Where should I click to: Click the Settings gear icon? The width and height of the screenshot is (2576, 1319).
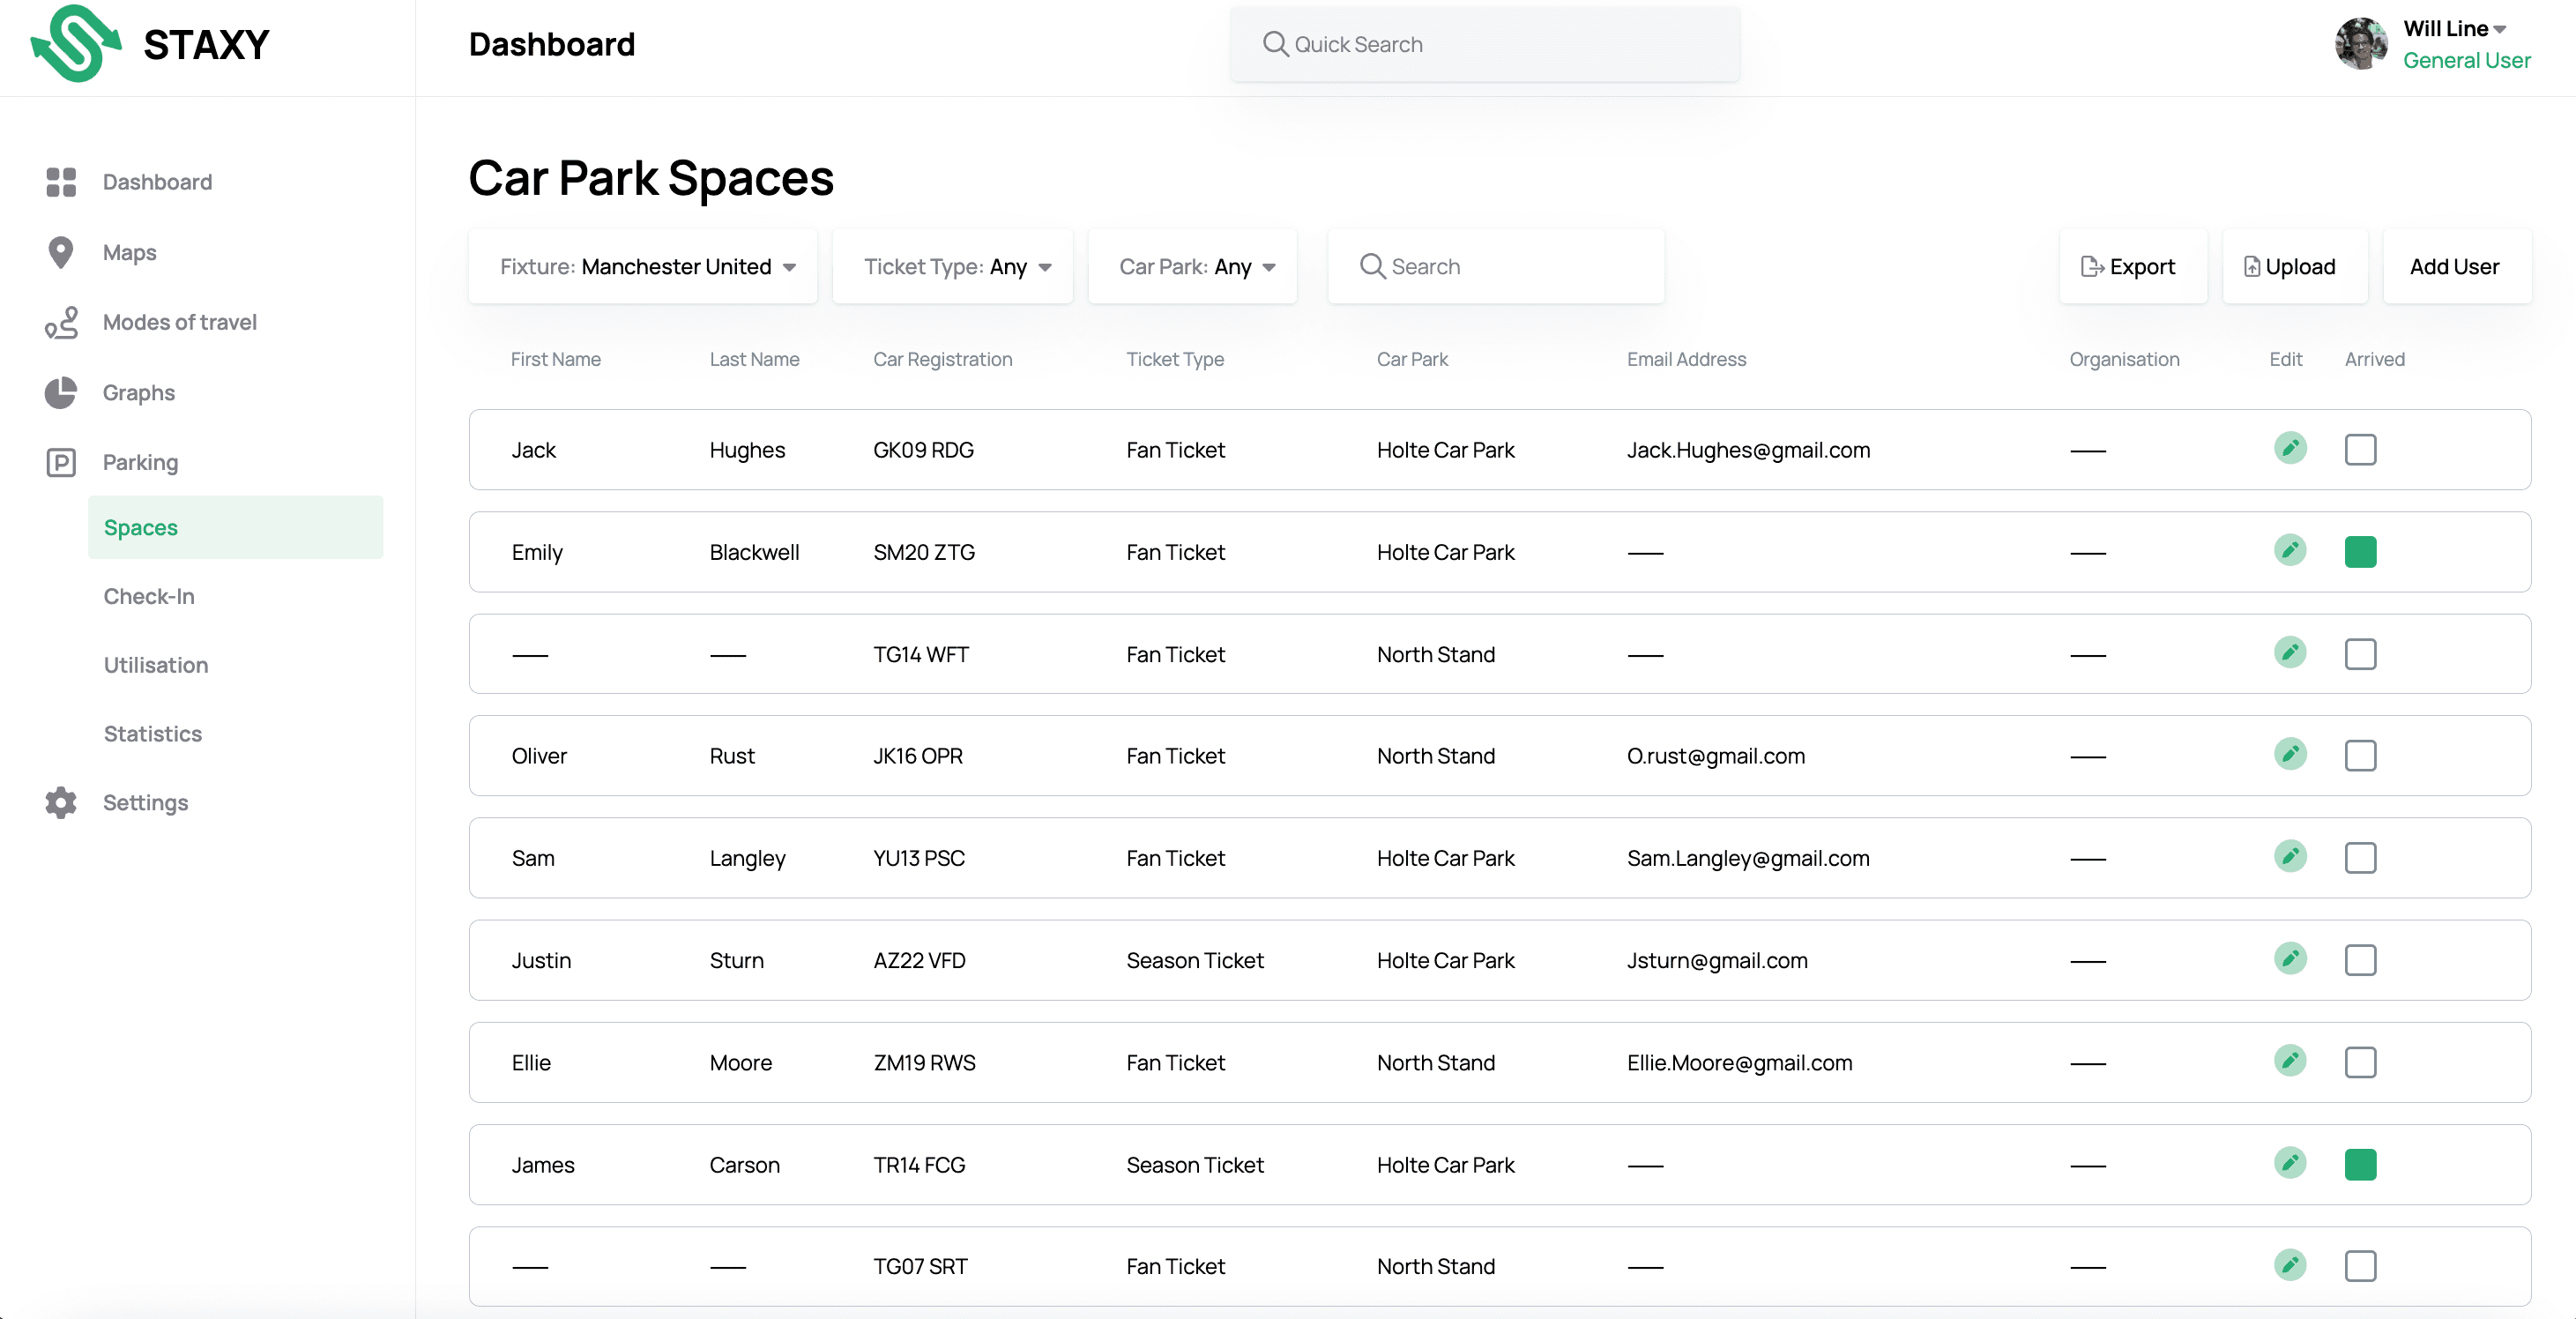[x=60, y=802]
